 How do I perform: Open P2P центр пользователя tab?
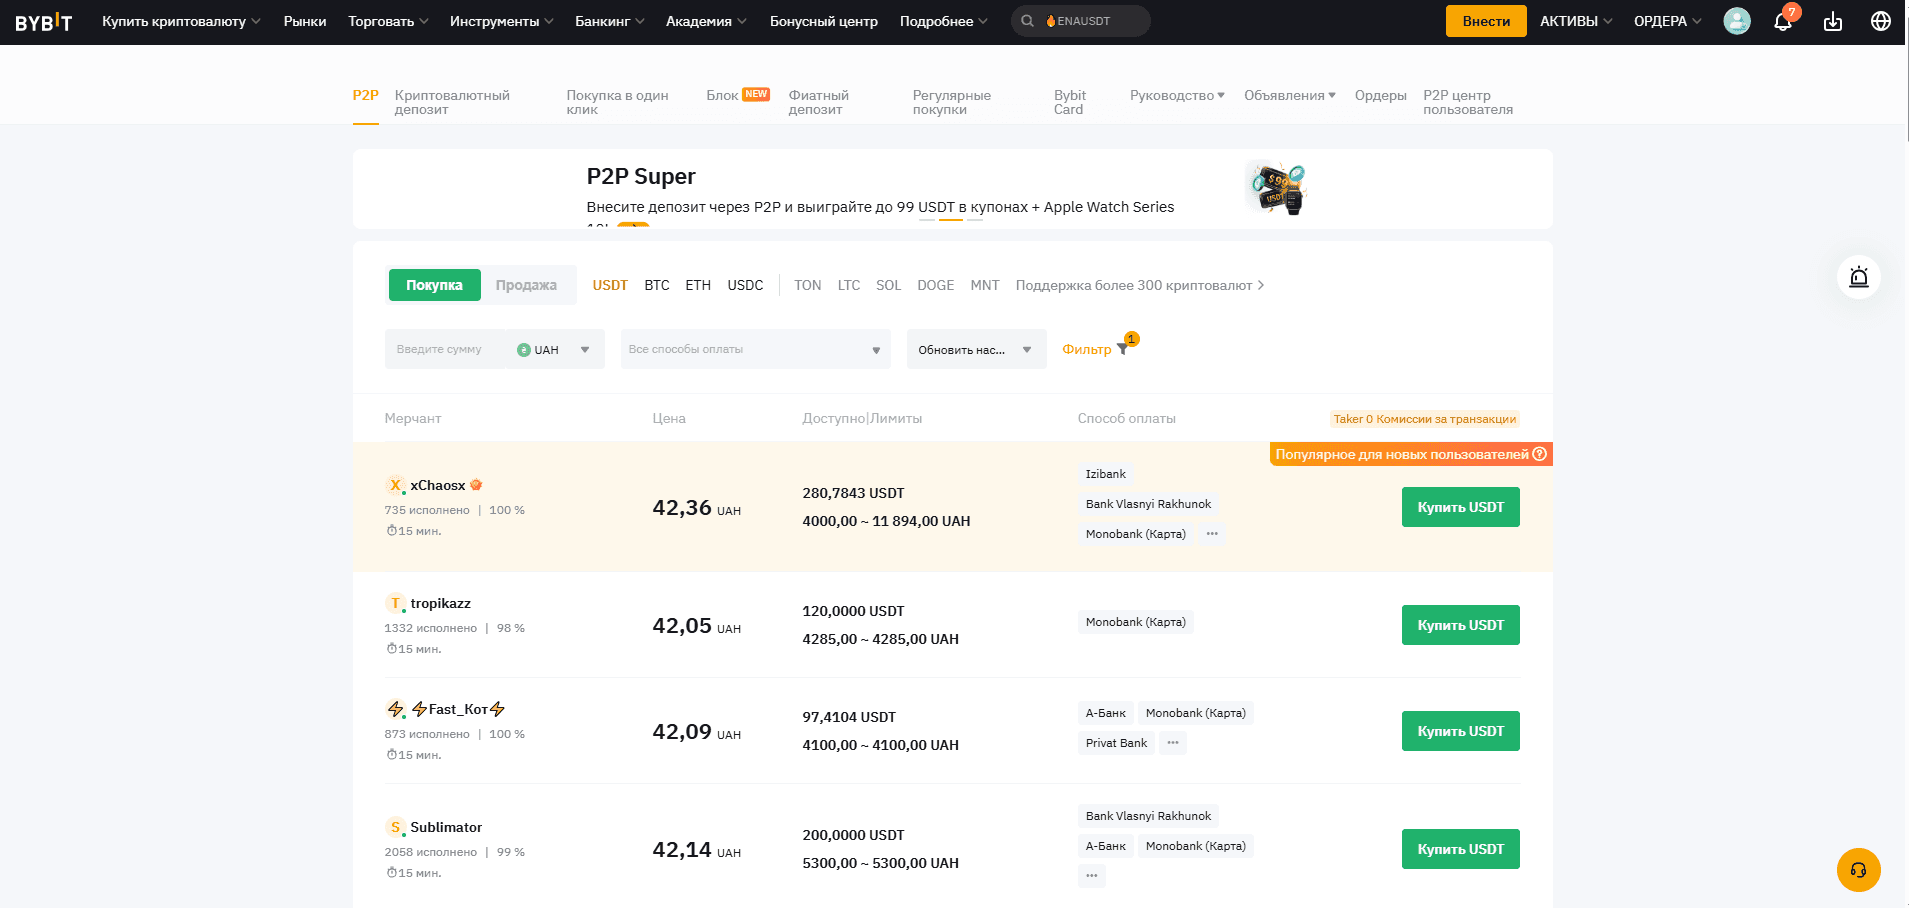point(1468,102)
